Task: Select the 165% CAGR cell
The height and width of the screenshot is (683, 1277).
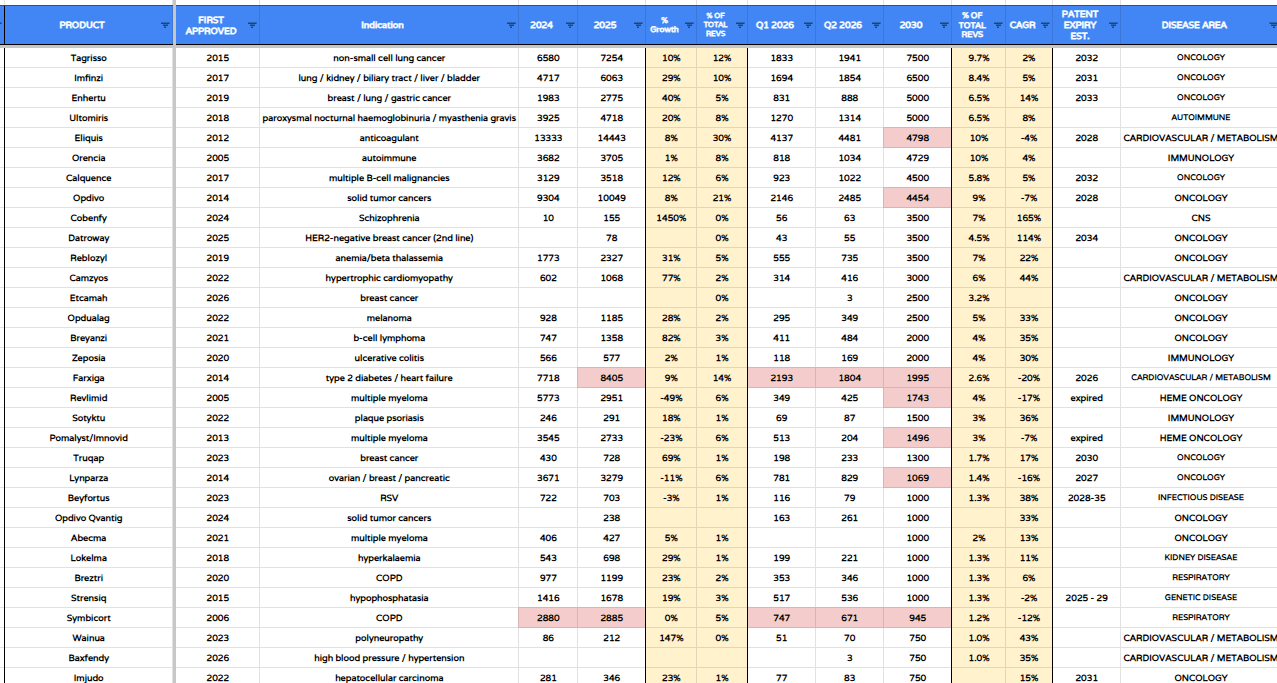Action: coord(1029,218)
